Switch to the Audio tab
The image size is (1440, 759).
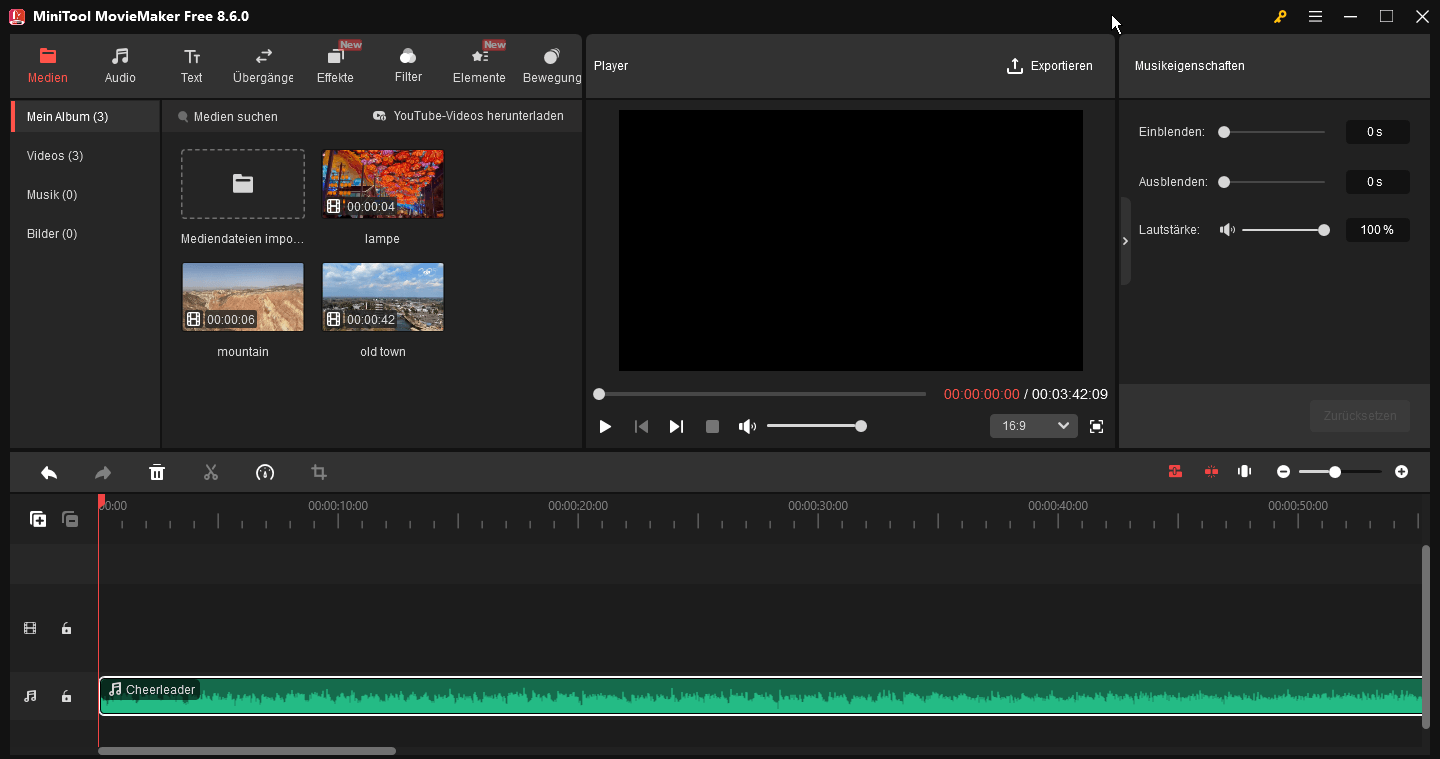pos(119,65)
